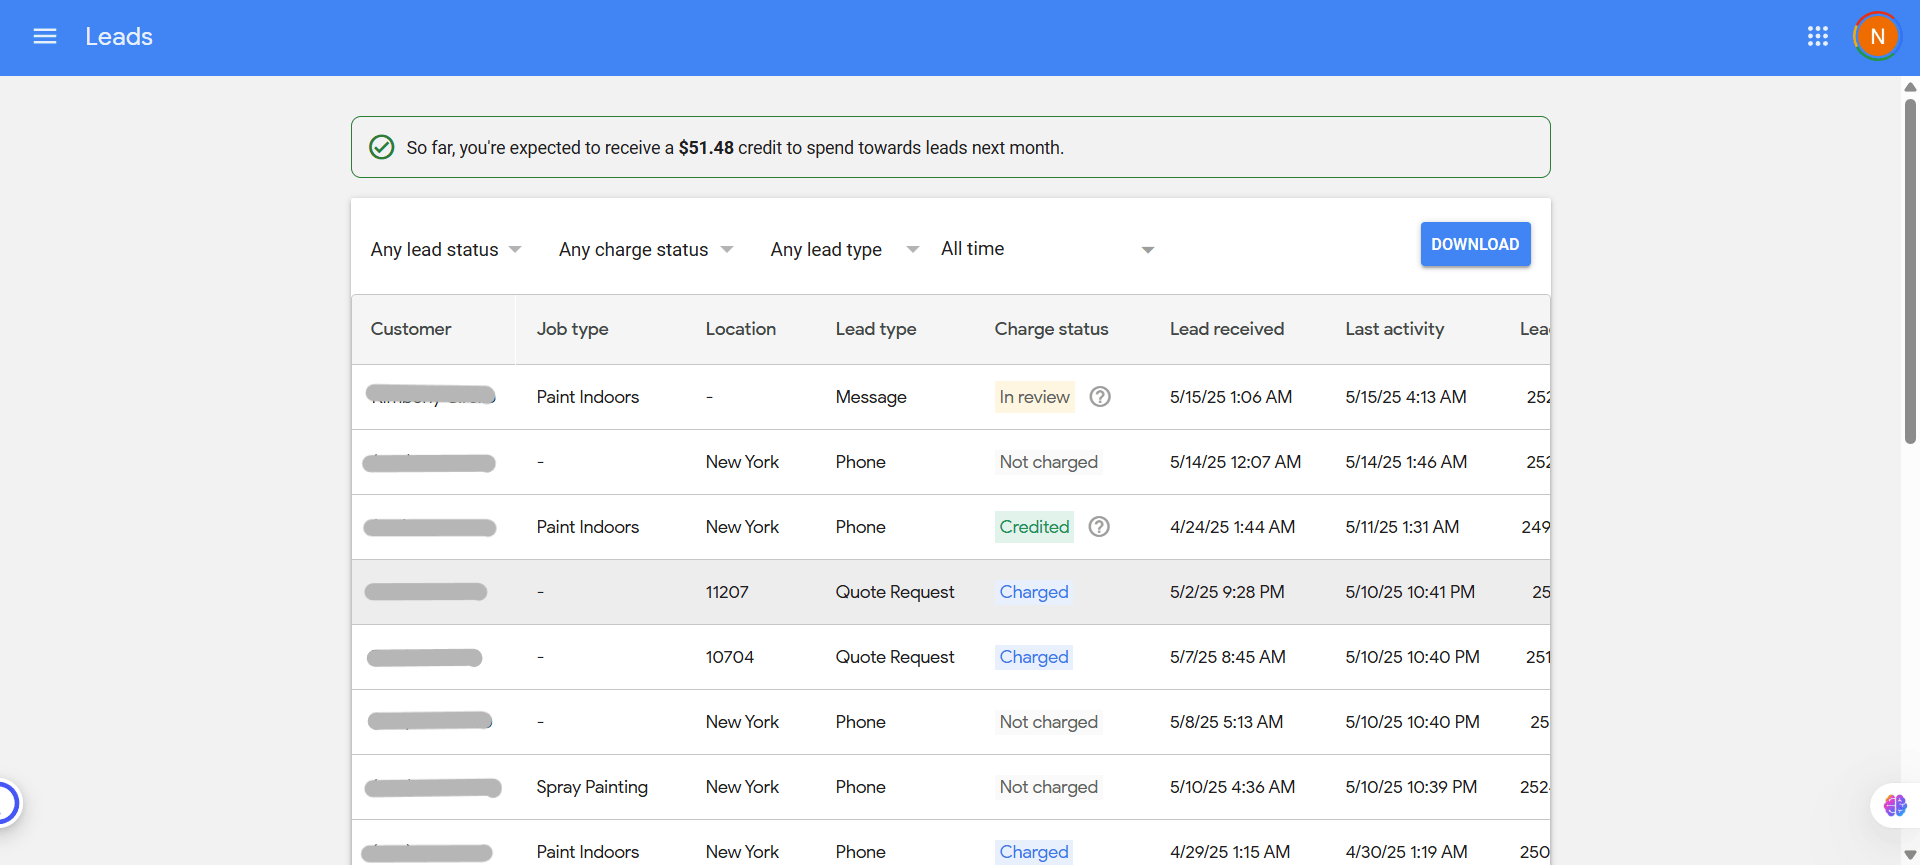Click lead received 5/2/25 9:28 PM
Screen dimensions: 1920x865
click(x=1227, y=592)
